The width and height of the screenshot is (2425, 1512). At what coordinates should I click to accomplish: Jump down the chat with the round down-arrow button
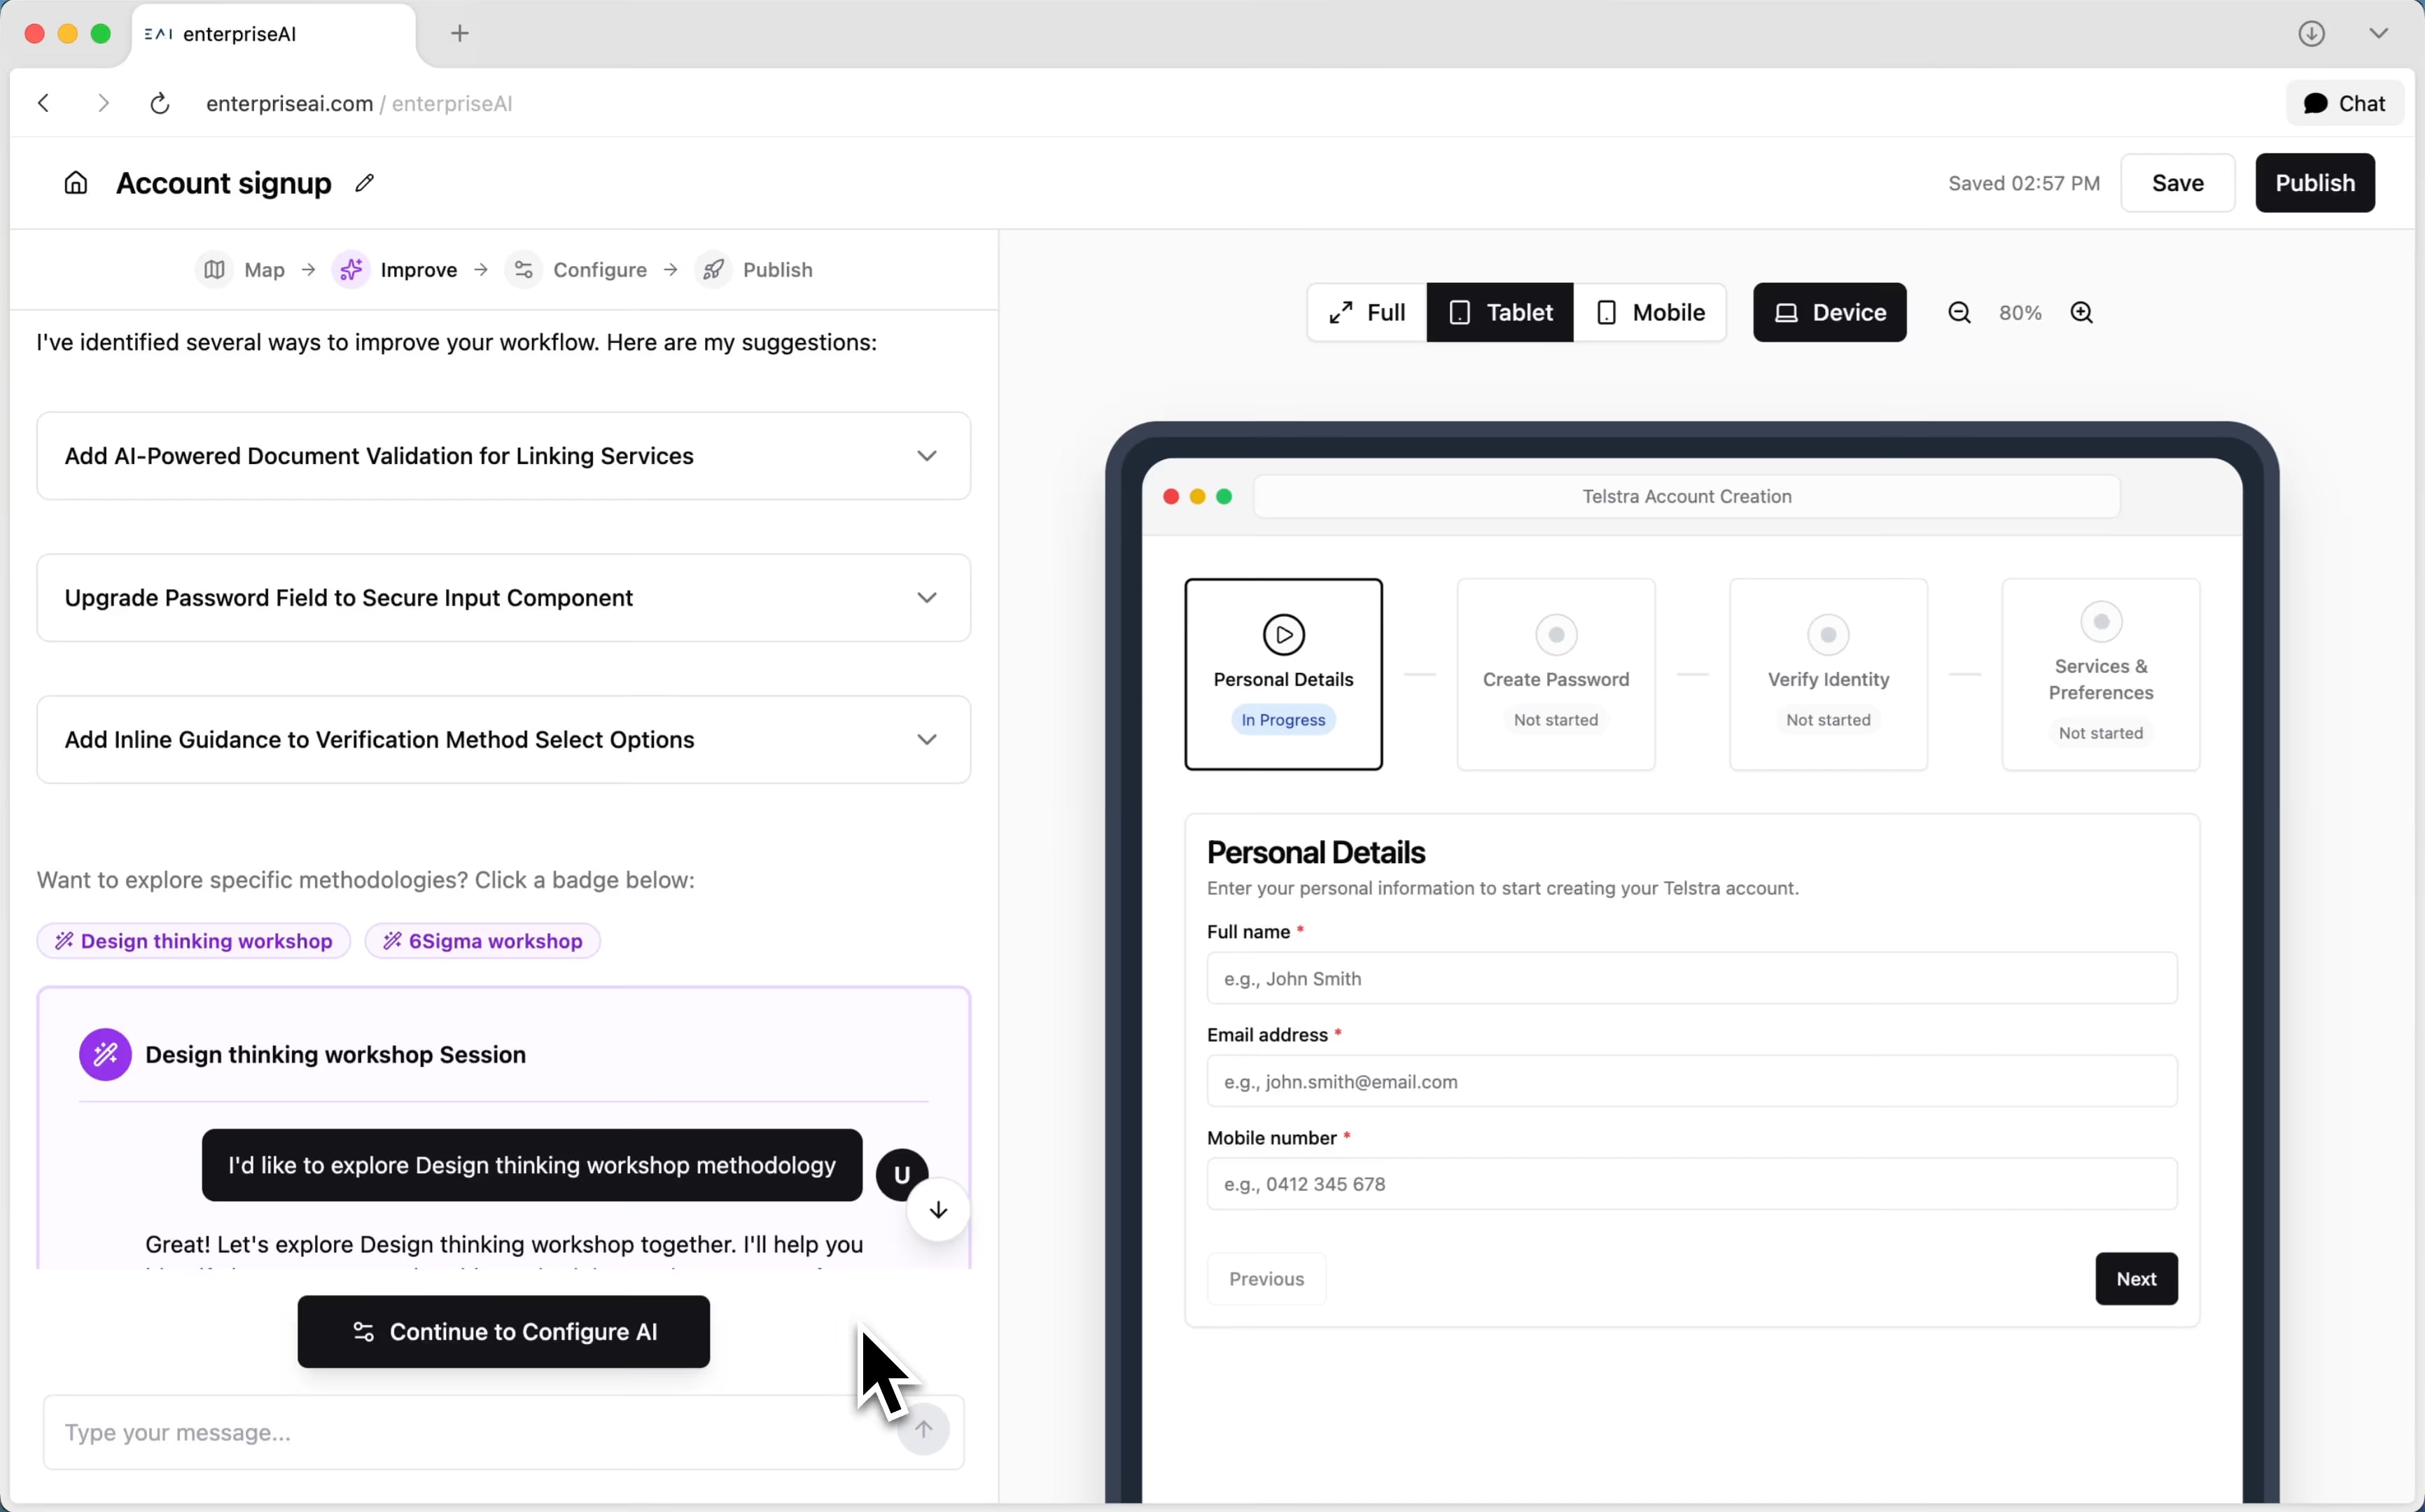pos(938,1210)
